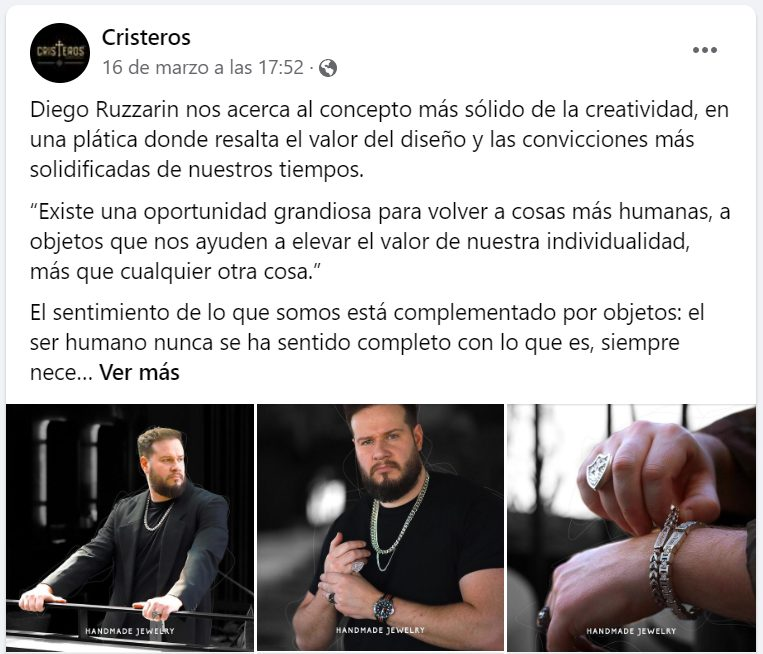Click Handmade Jewelry watermark on blazer photo
This screenshot has height=654, width=763.
coord(130,631)
